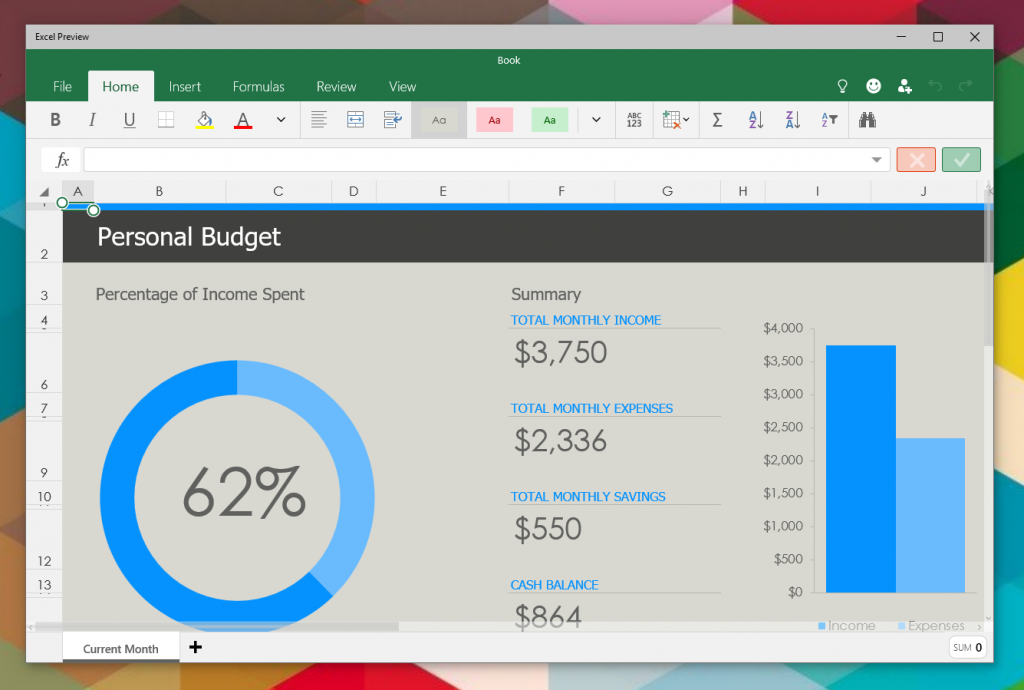Select the Current Month sheet tab
1024x690 pixels.
click(x=120, y=648)
